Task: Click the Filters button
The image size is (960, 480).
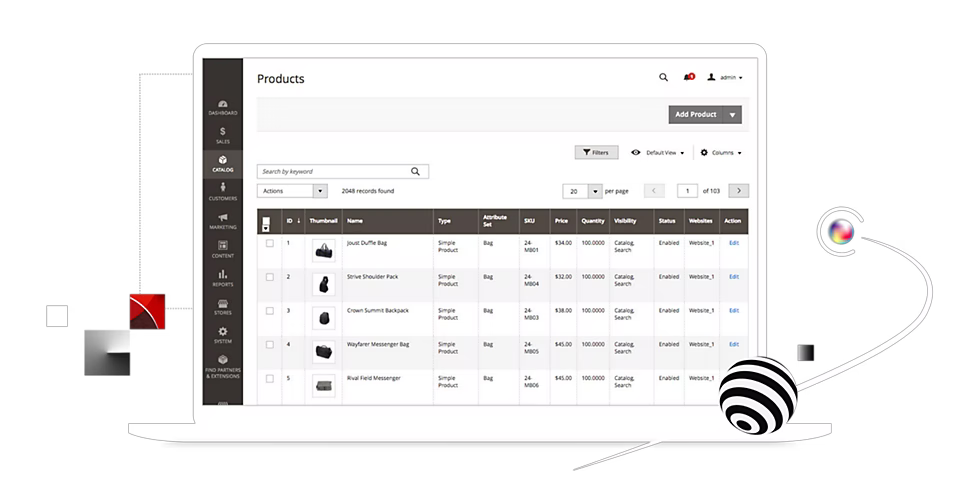Action: pyautogui.click(x=596, y=153)
